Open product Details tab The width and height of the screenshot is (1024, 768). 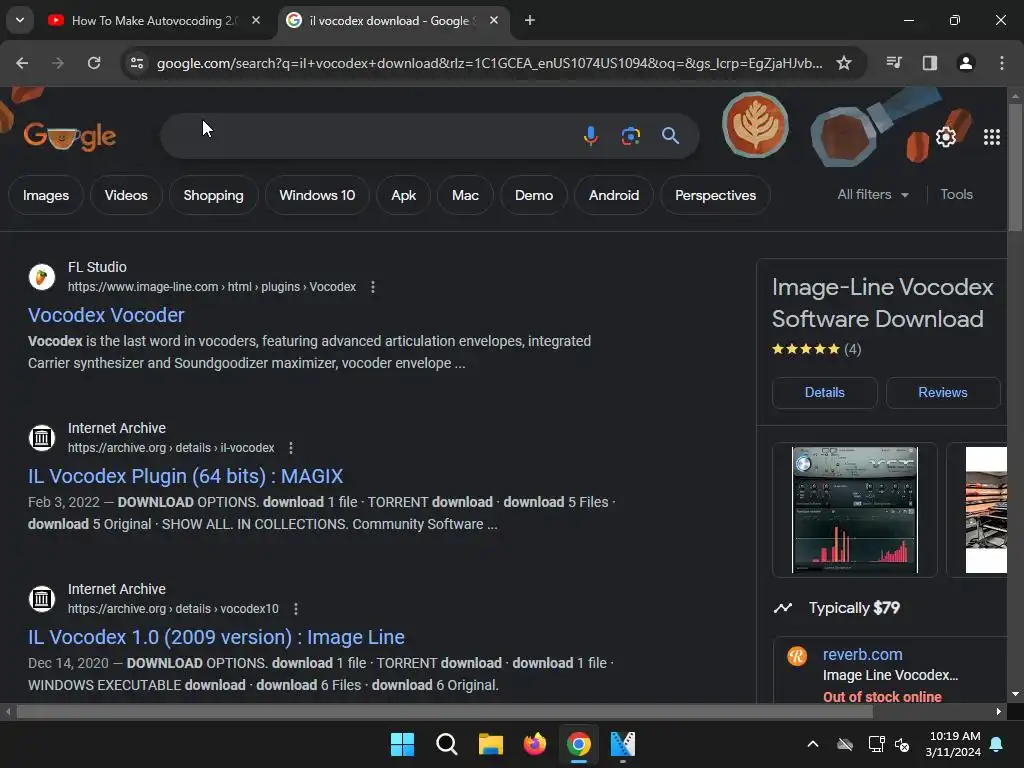tap(825, 392)
